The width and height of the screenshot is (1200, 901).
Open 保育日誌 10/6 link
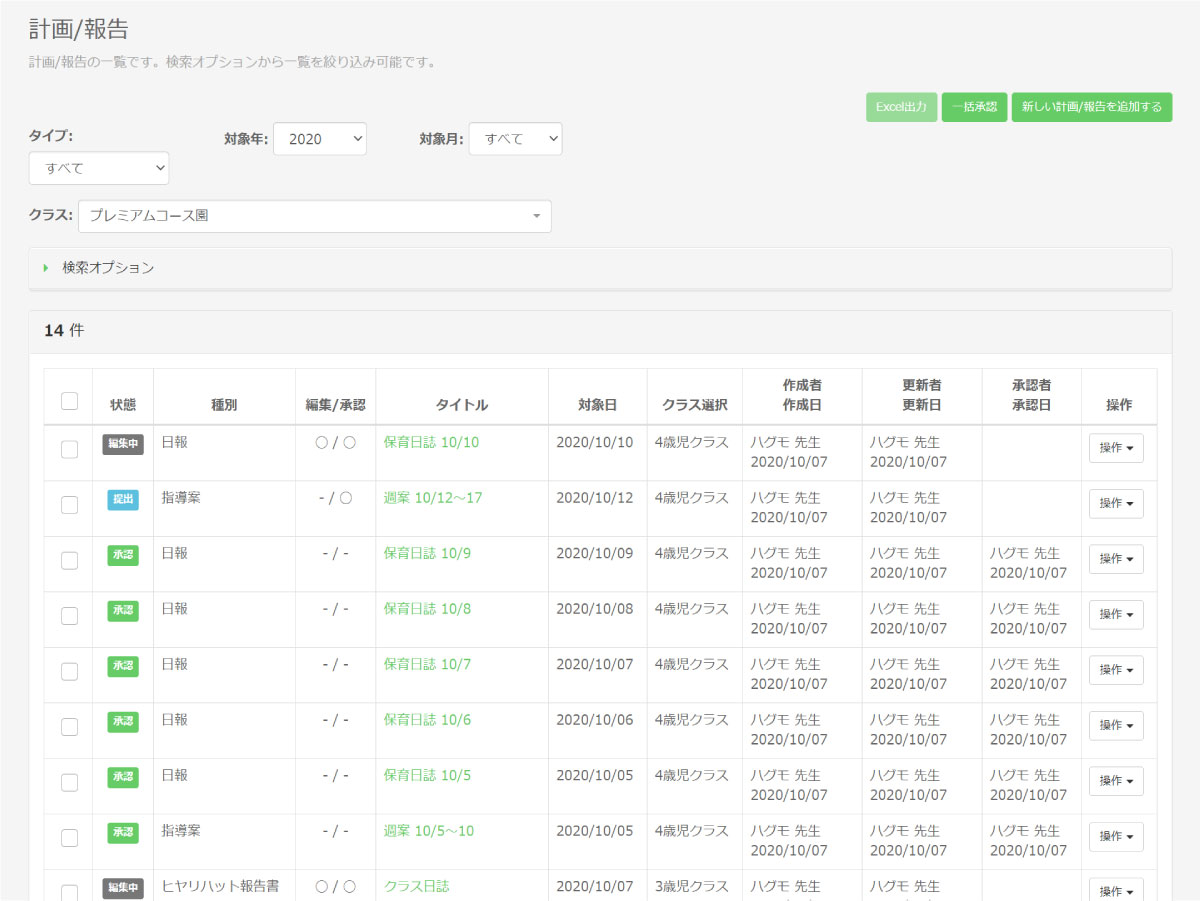pos(427,720)
